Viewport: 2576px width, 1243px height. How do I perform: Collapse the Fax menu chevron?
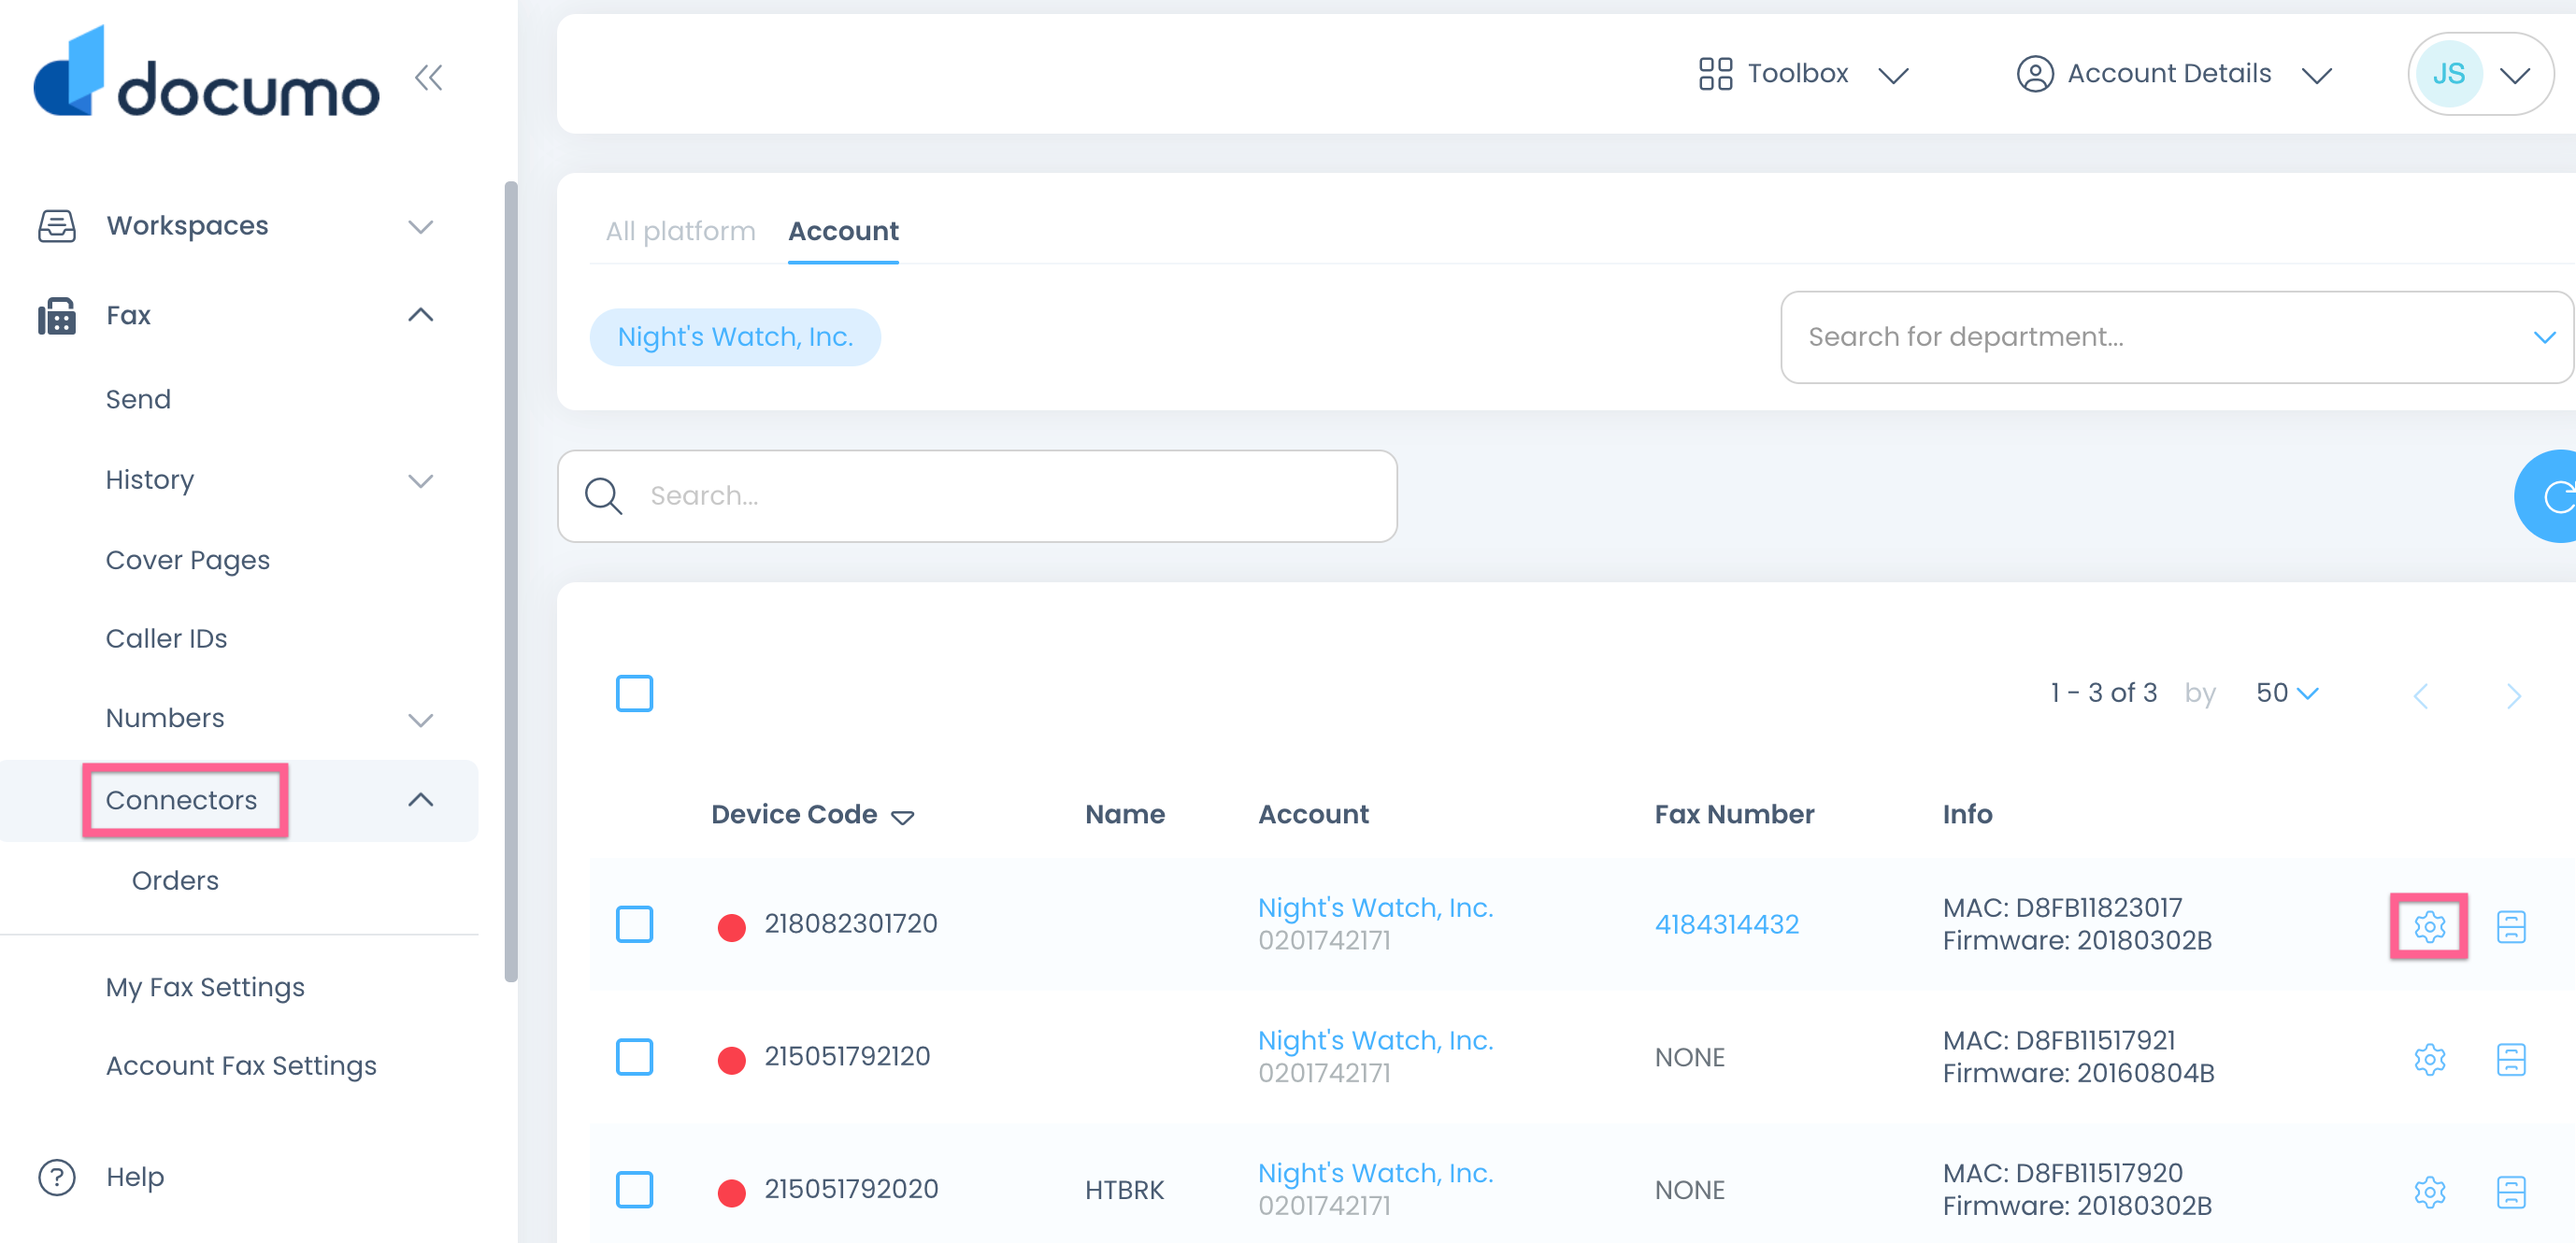coord(421,315)
